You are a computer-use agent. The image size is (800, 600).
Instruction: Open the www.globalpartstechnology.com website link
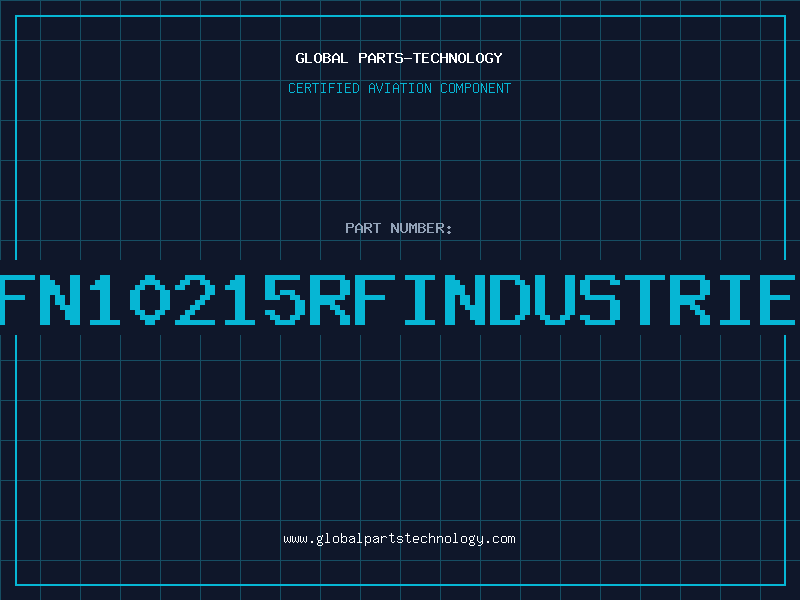(x=399, y=539)
